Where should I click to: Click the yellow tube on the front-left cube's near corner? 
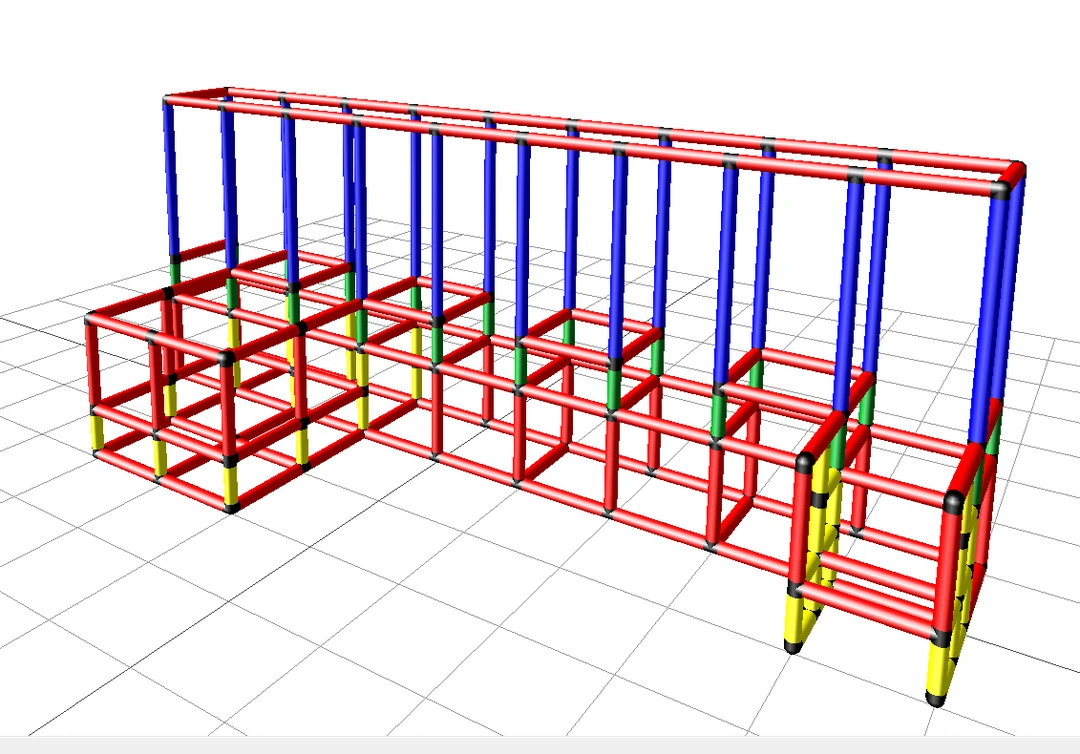click(x=232, y=483)
